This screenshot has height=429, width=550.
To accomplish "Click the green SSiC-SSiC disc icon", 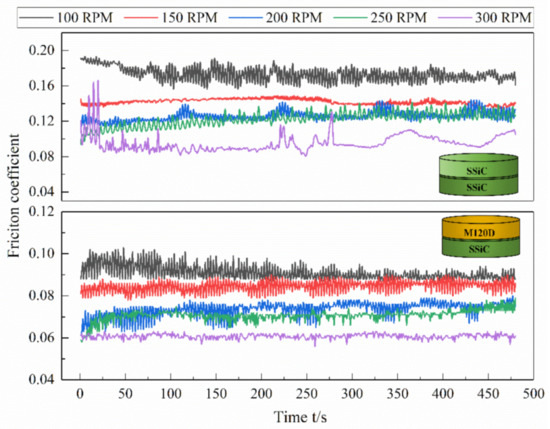I will pyautogui.click(x=478, y=174).
